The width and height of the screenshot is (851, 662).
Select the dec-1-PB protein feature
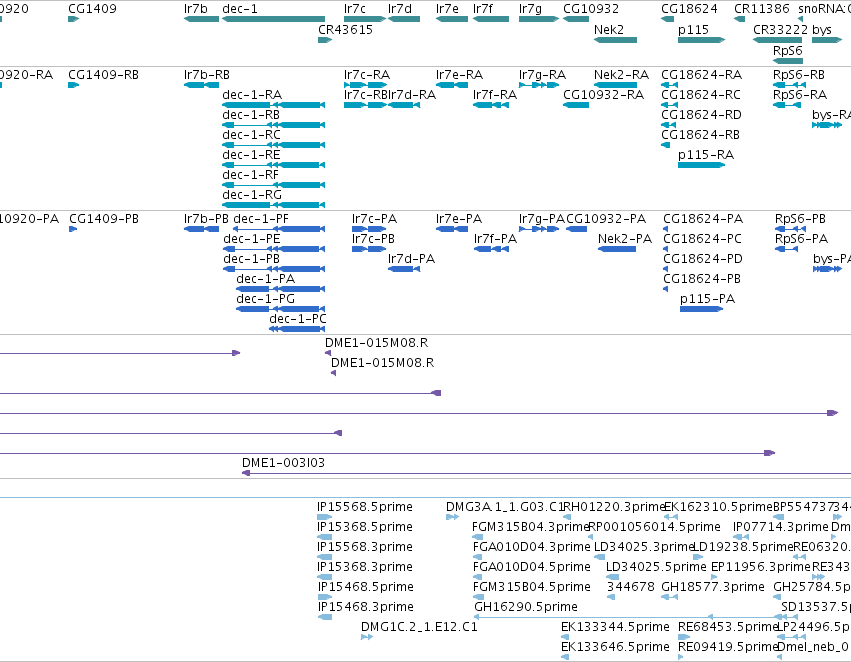[274, 269]
